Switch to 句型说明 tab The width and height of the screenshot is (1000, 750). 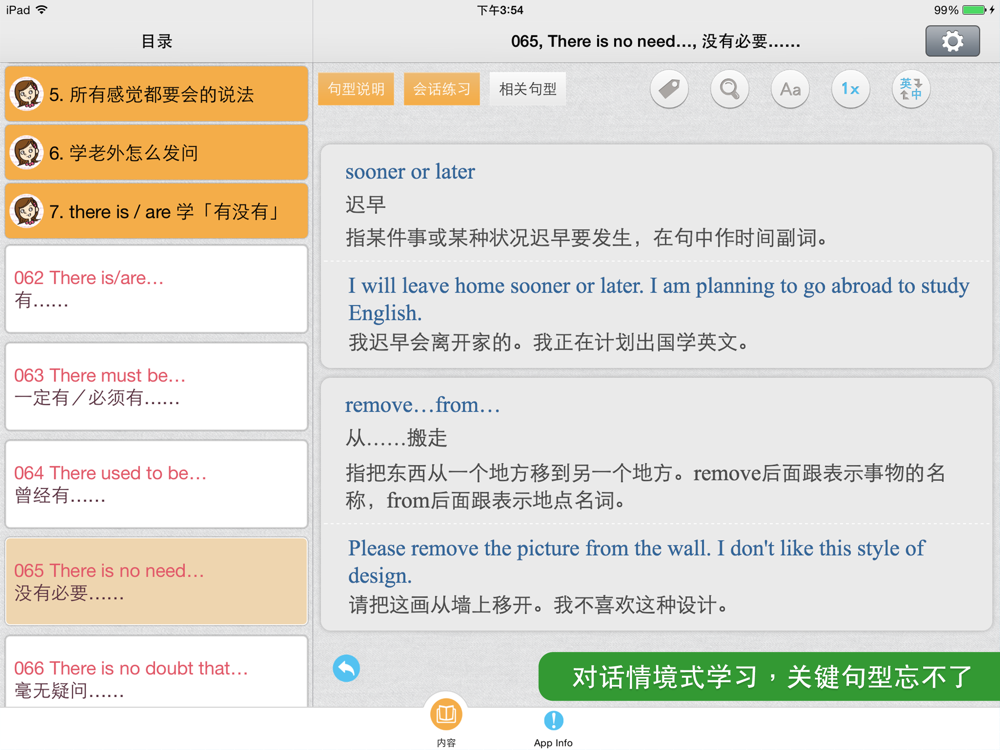pyautogui.click(x=356, y=89)
